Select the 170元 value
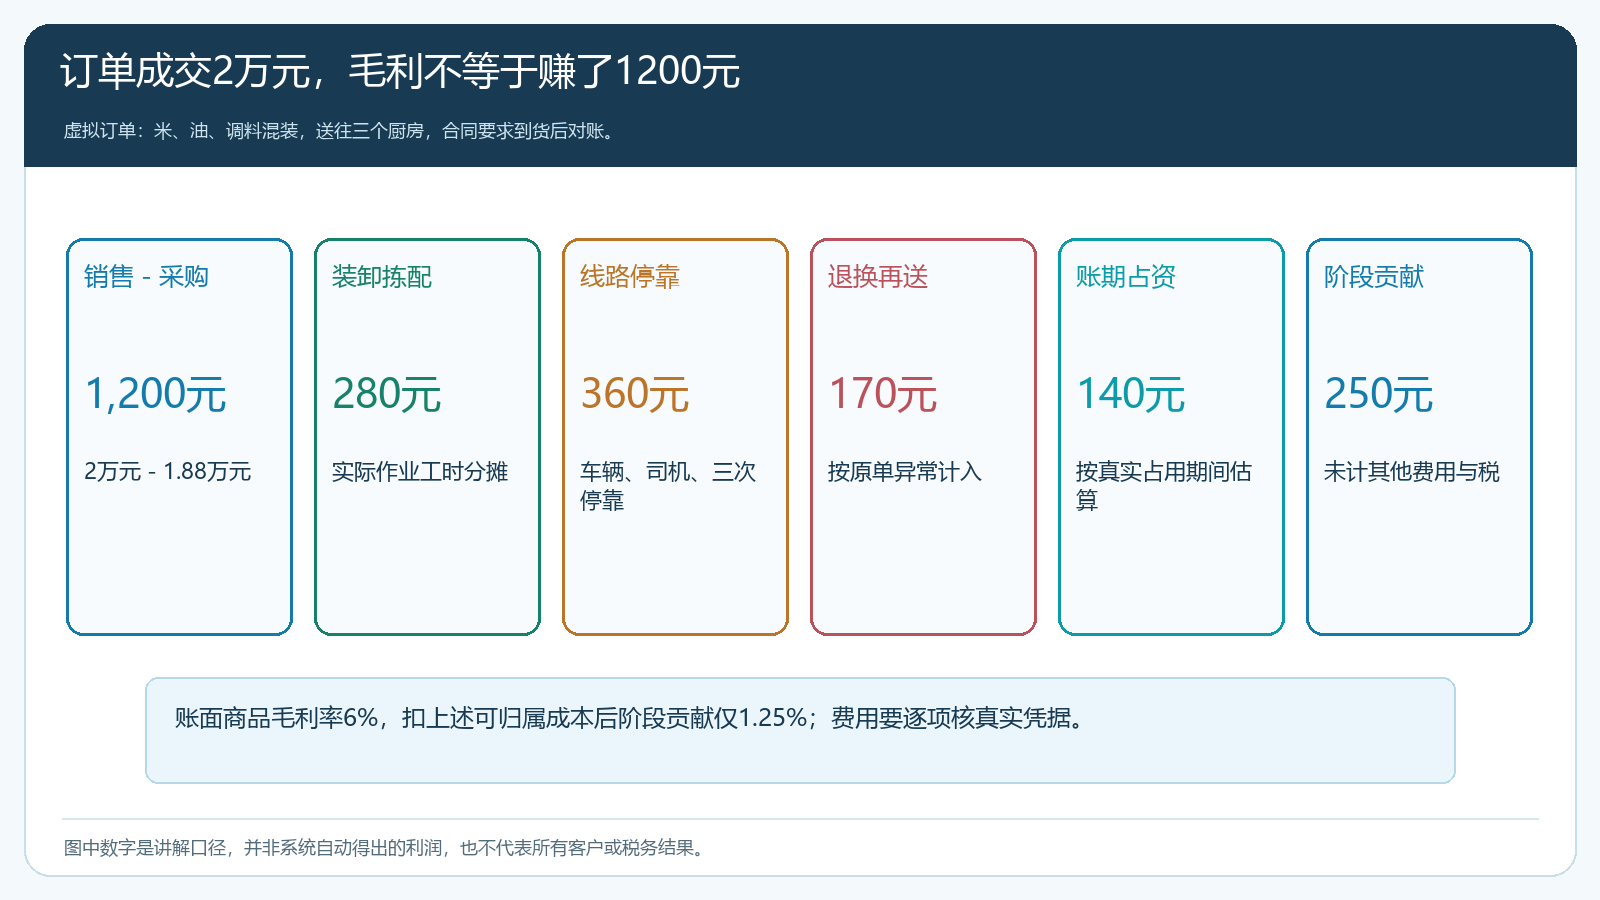Viewport: 1600px width, 900px height. point(883,394)
